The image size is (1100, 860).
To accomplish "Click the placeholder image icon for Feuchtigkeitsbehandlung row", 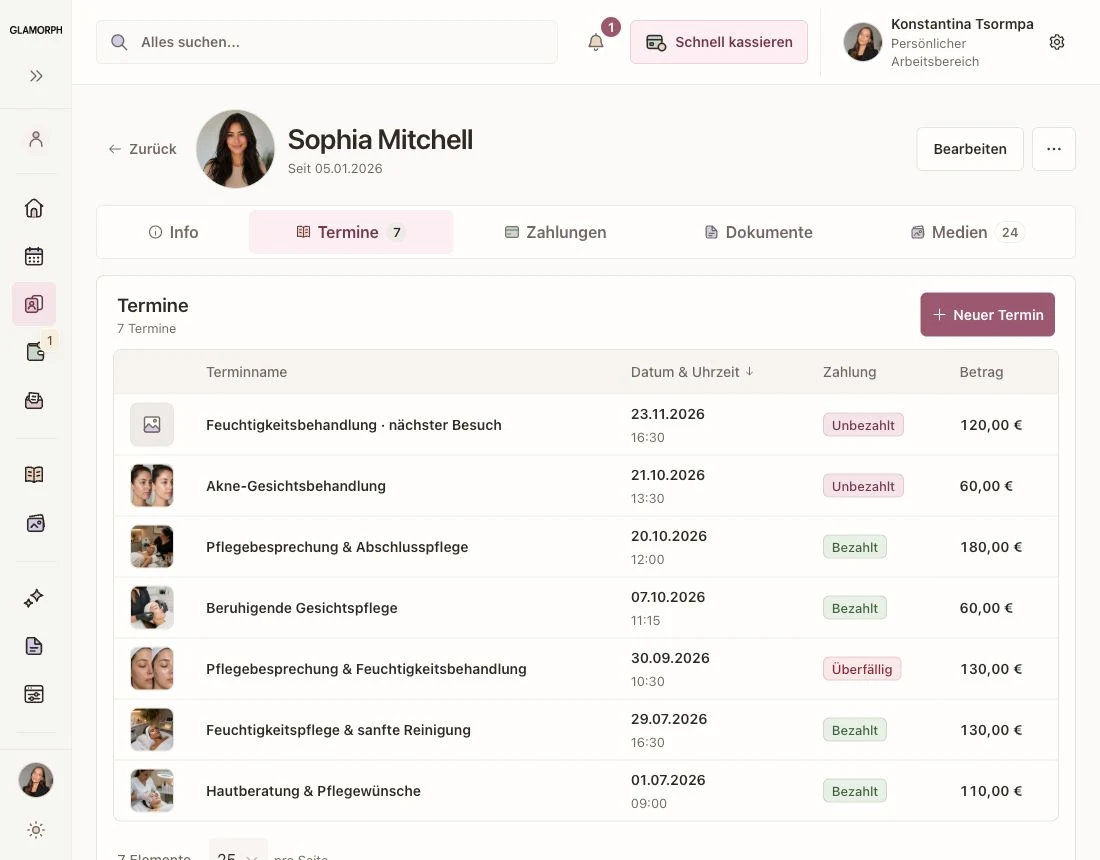I will [152, 424].
